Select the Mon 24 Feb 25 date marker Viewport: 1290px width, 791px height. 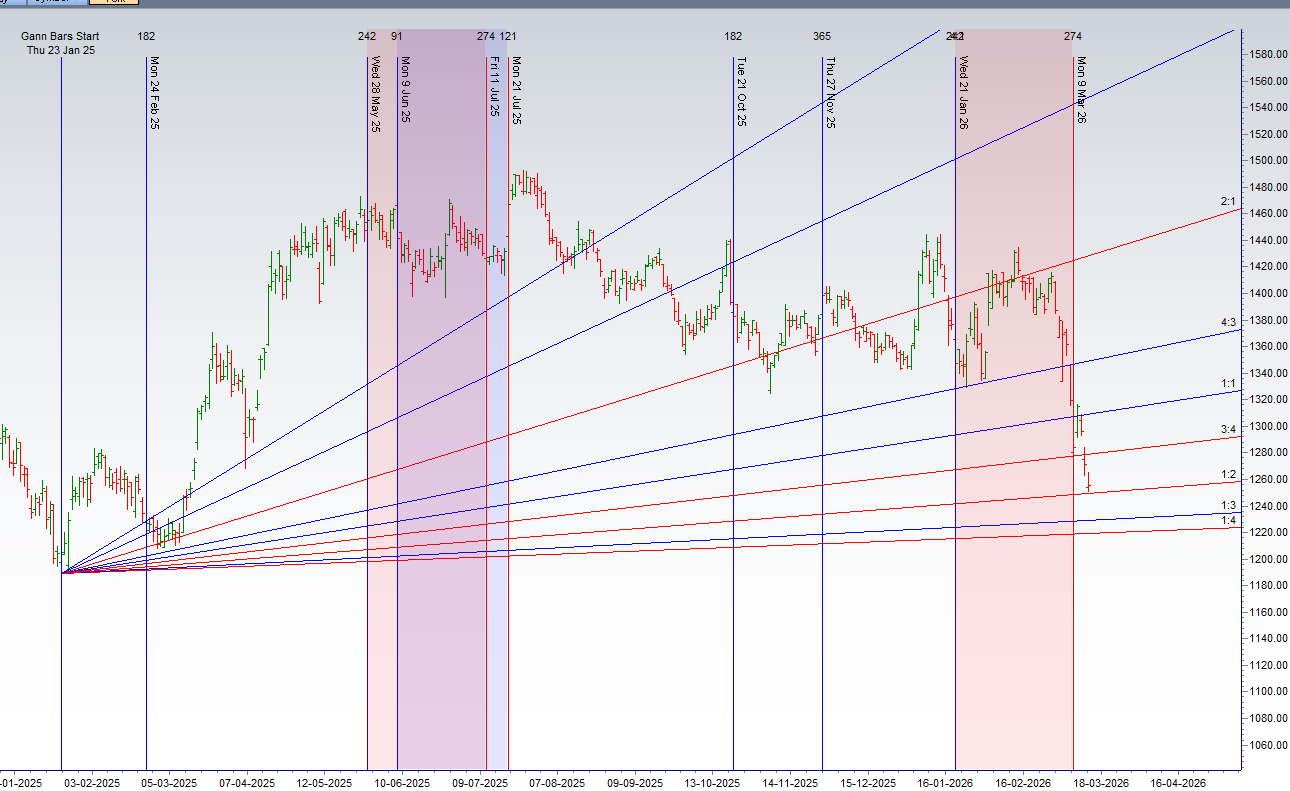(154, 93)
